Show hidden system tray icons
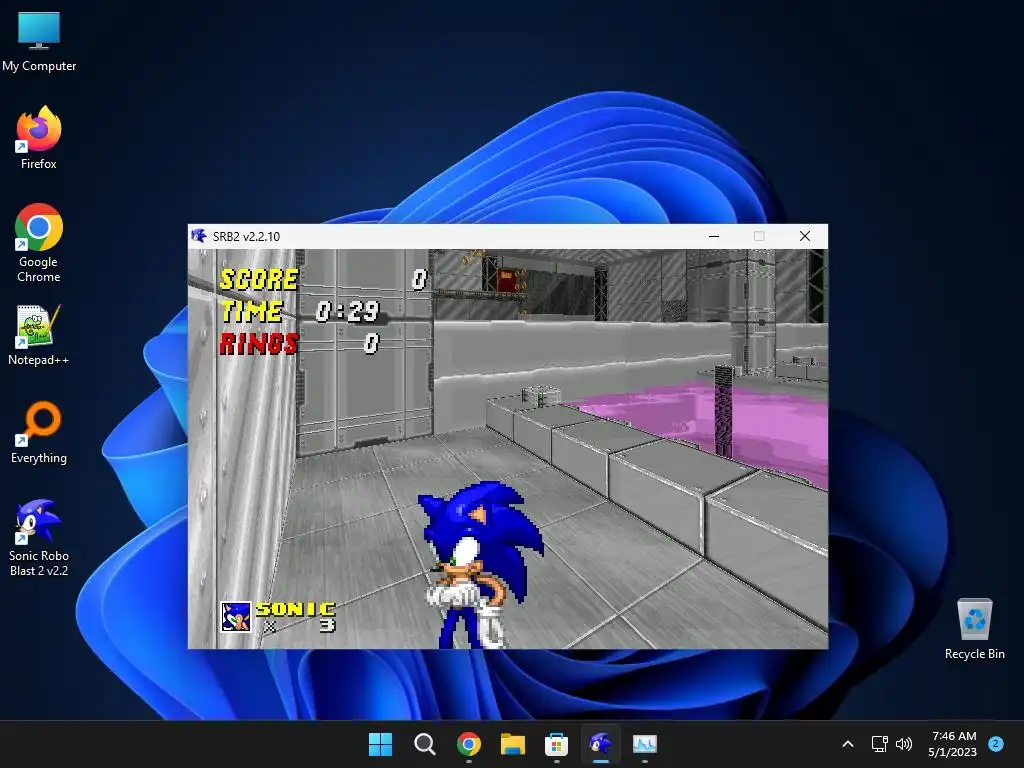 pyautogui.click(x=848, y=744)
